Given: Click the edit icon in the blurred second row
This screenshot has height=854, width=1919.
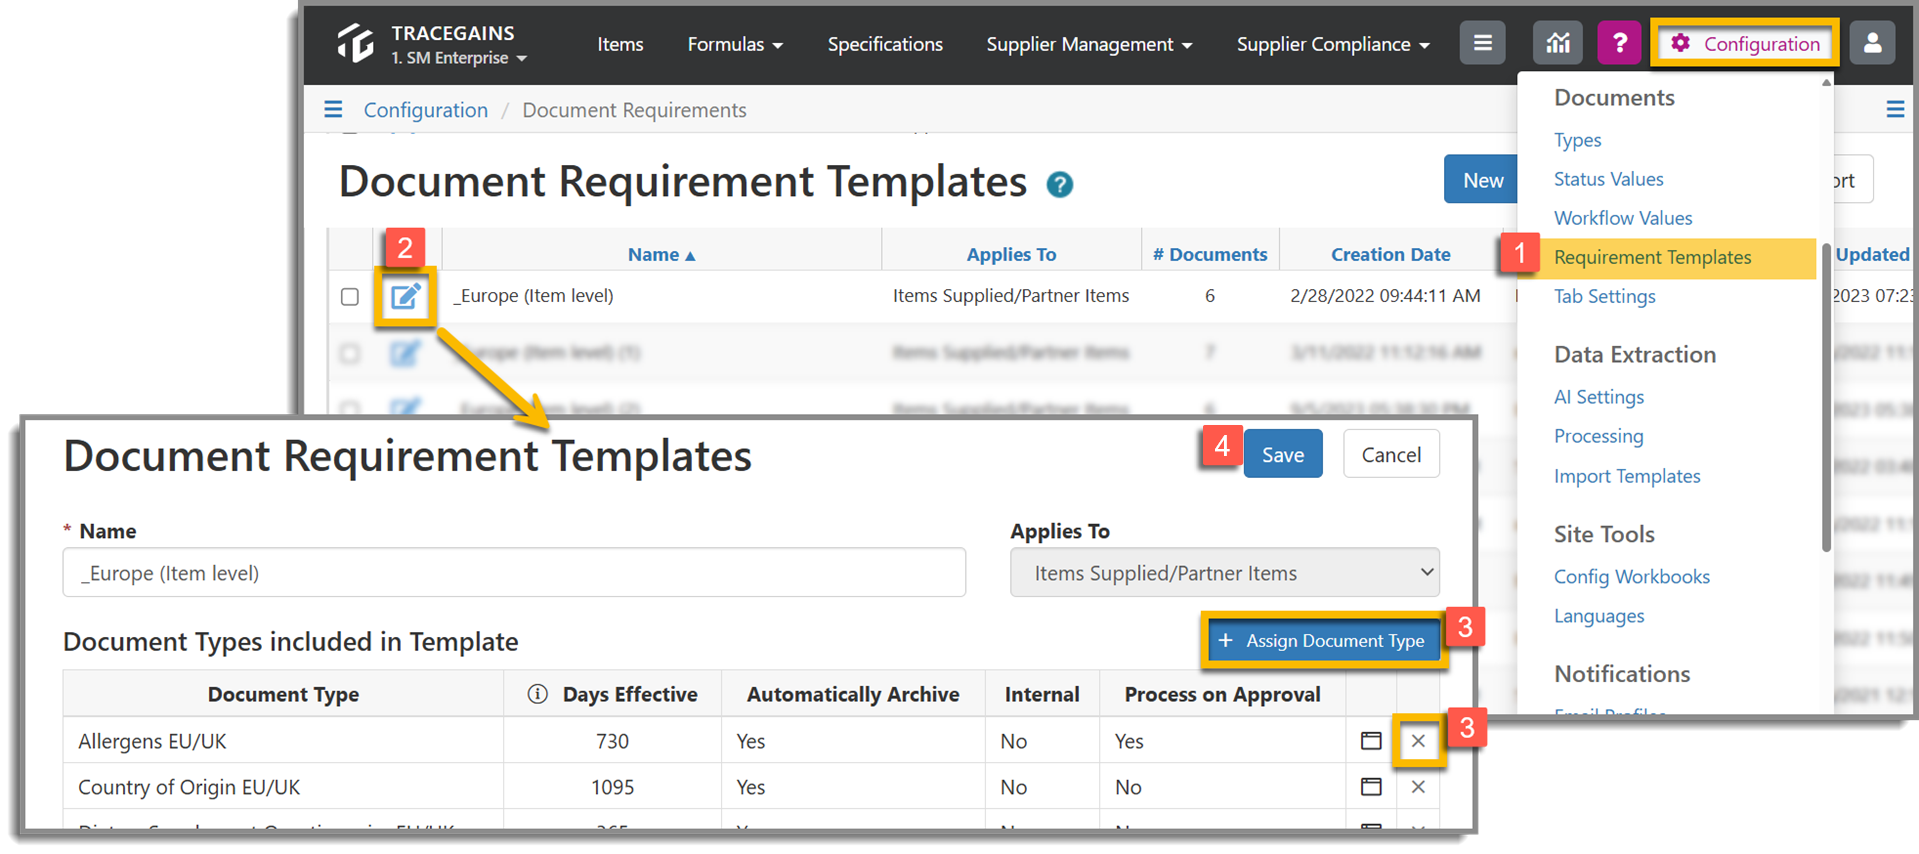Looking at the screenshot, I should (x=405, y=353).
